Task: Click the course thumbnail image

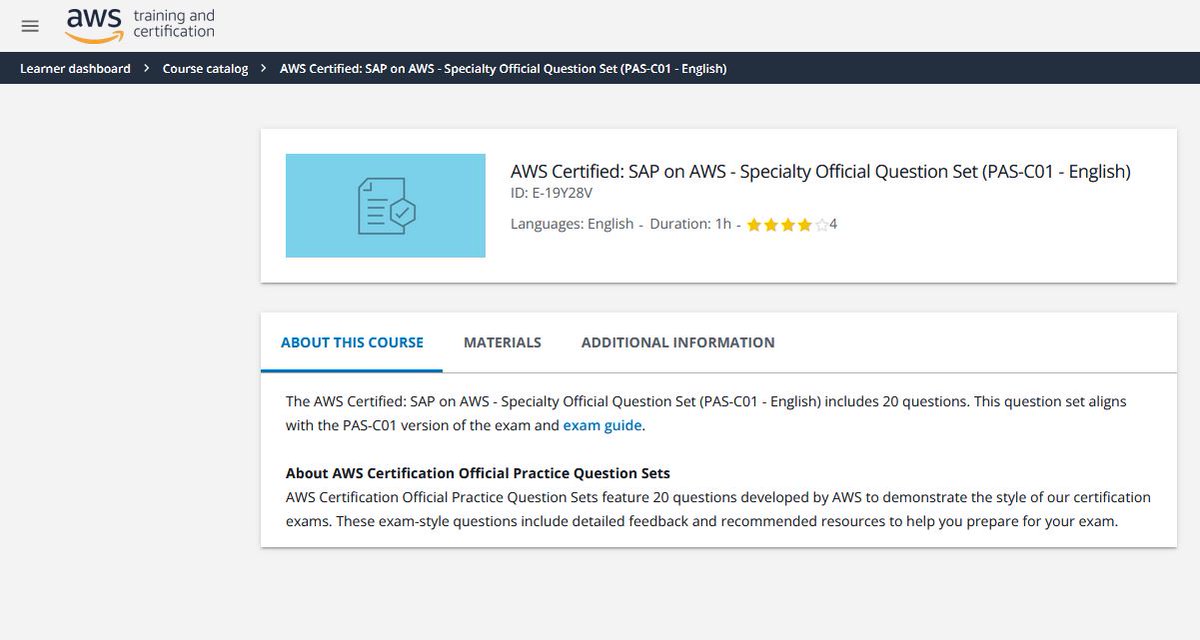Action: [x=385, y=205]
